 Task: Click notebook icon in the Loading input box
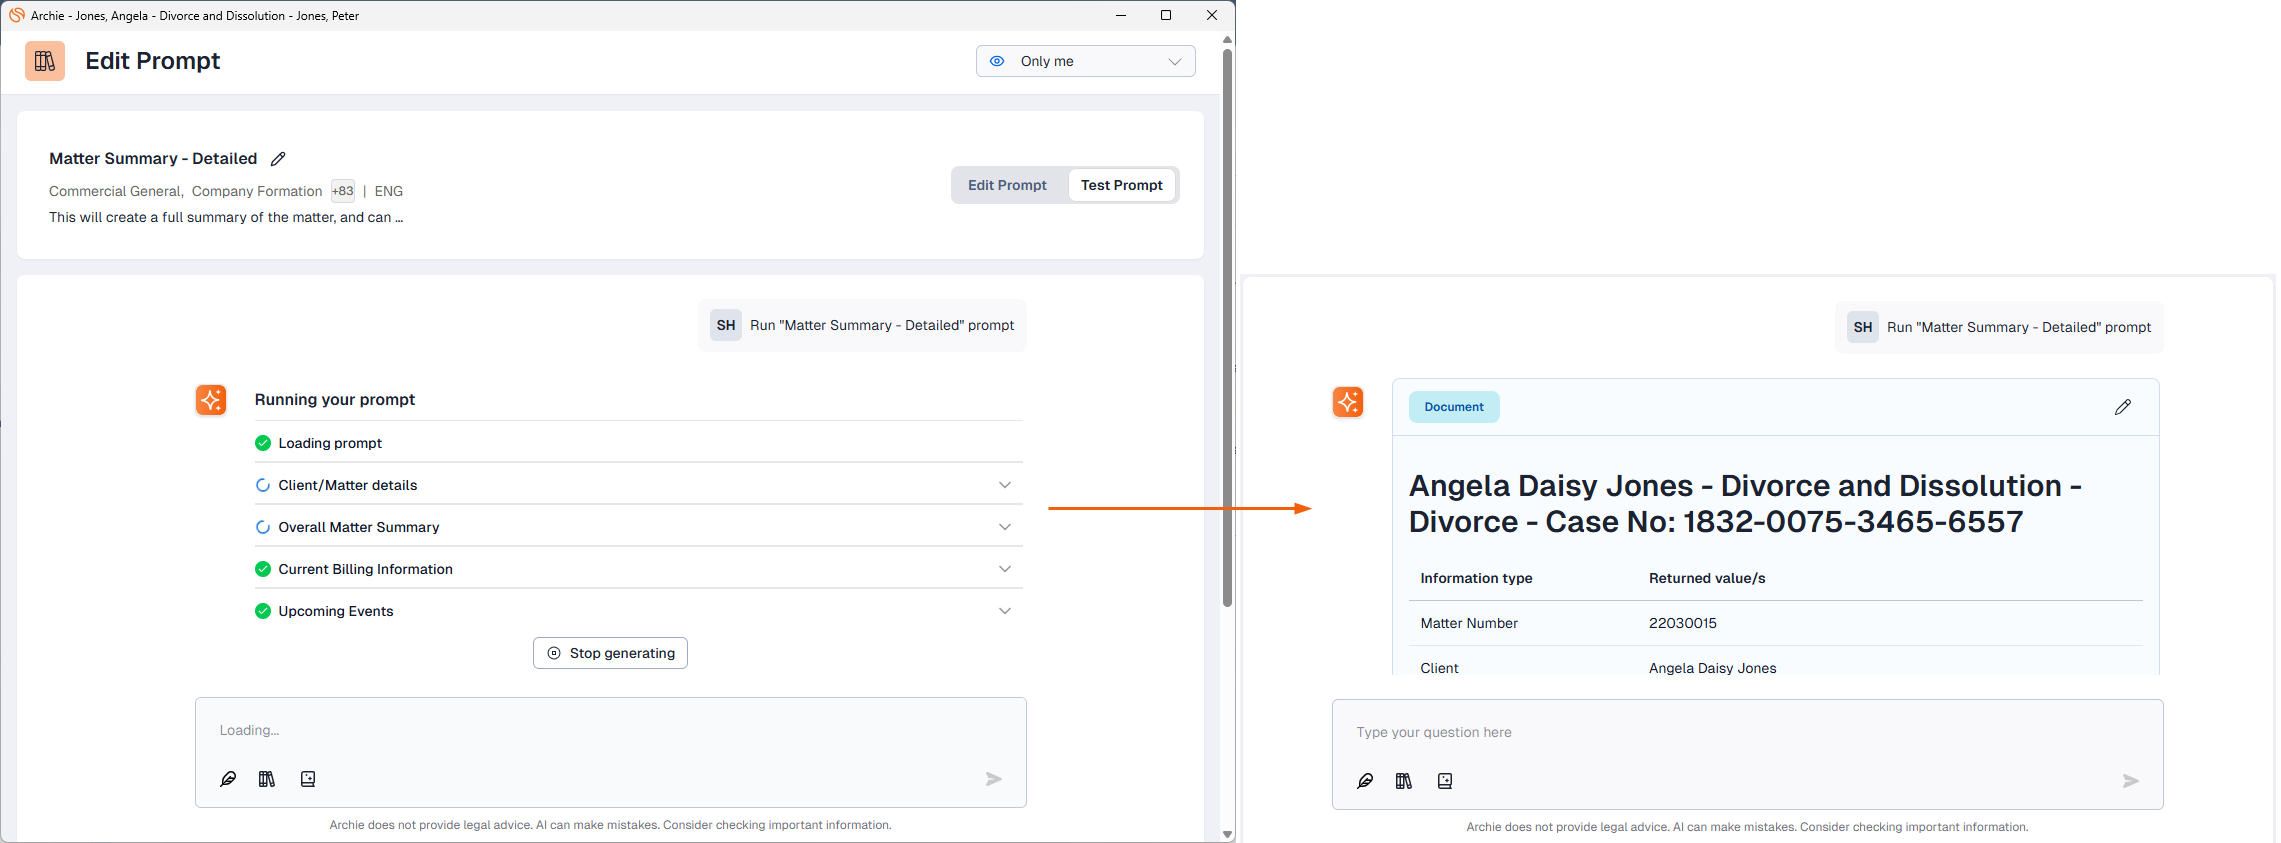[x=308, y=779]
